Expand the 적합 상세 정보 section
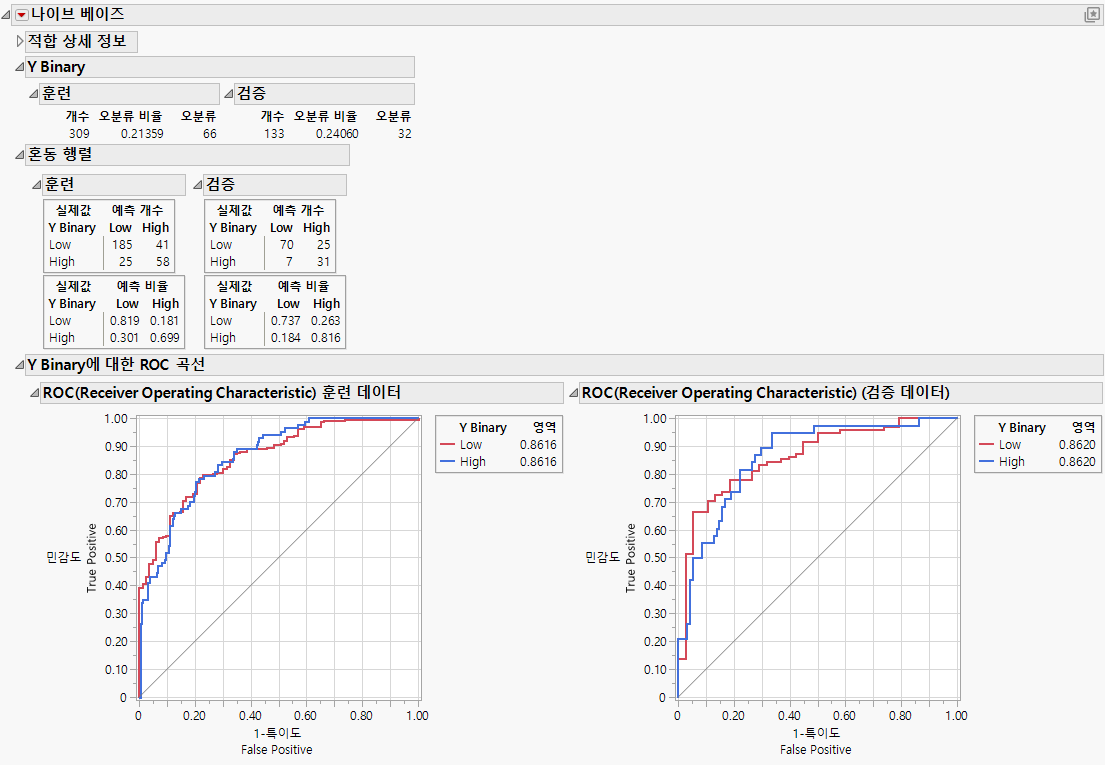The width and height of the screenshot is (1105, 765). [x=18, y=41]
